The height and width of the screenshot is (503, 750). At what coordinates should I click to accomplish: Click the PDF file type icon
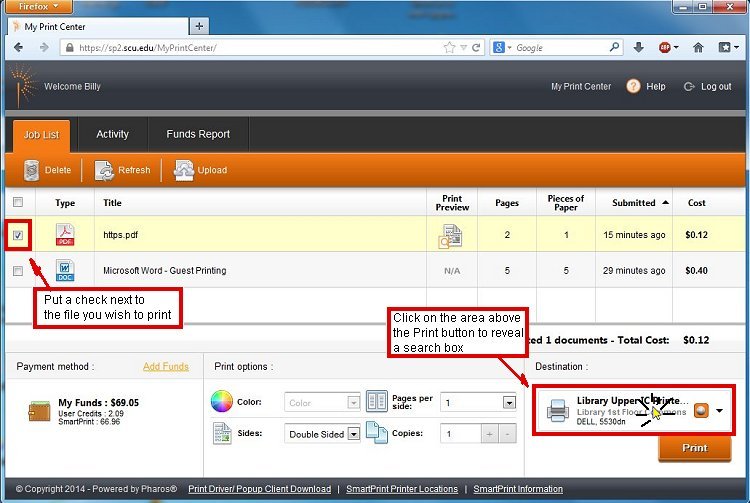65,235
